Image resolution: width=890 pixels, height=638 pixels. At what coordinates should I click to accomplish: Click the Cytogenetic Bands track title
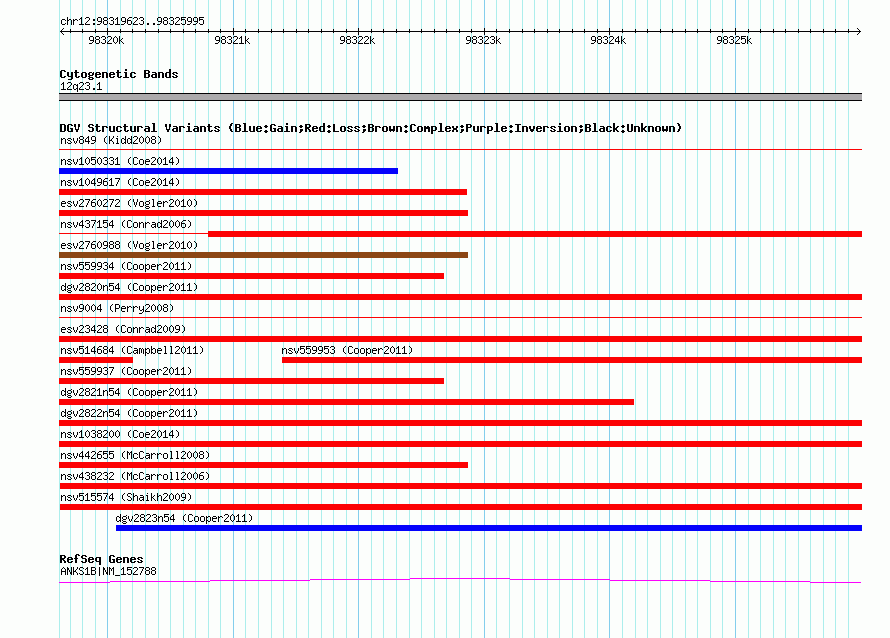click(119, 74)
